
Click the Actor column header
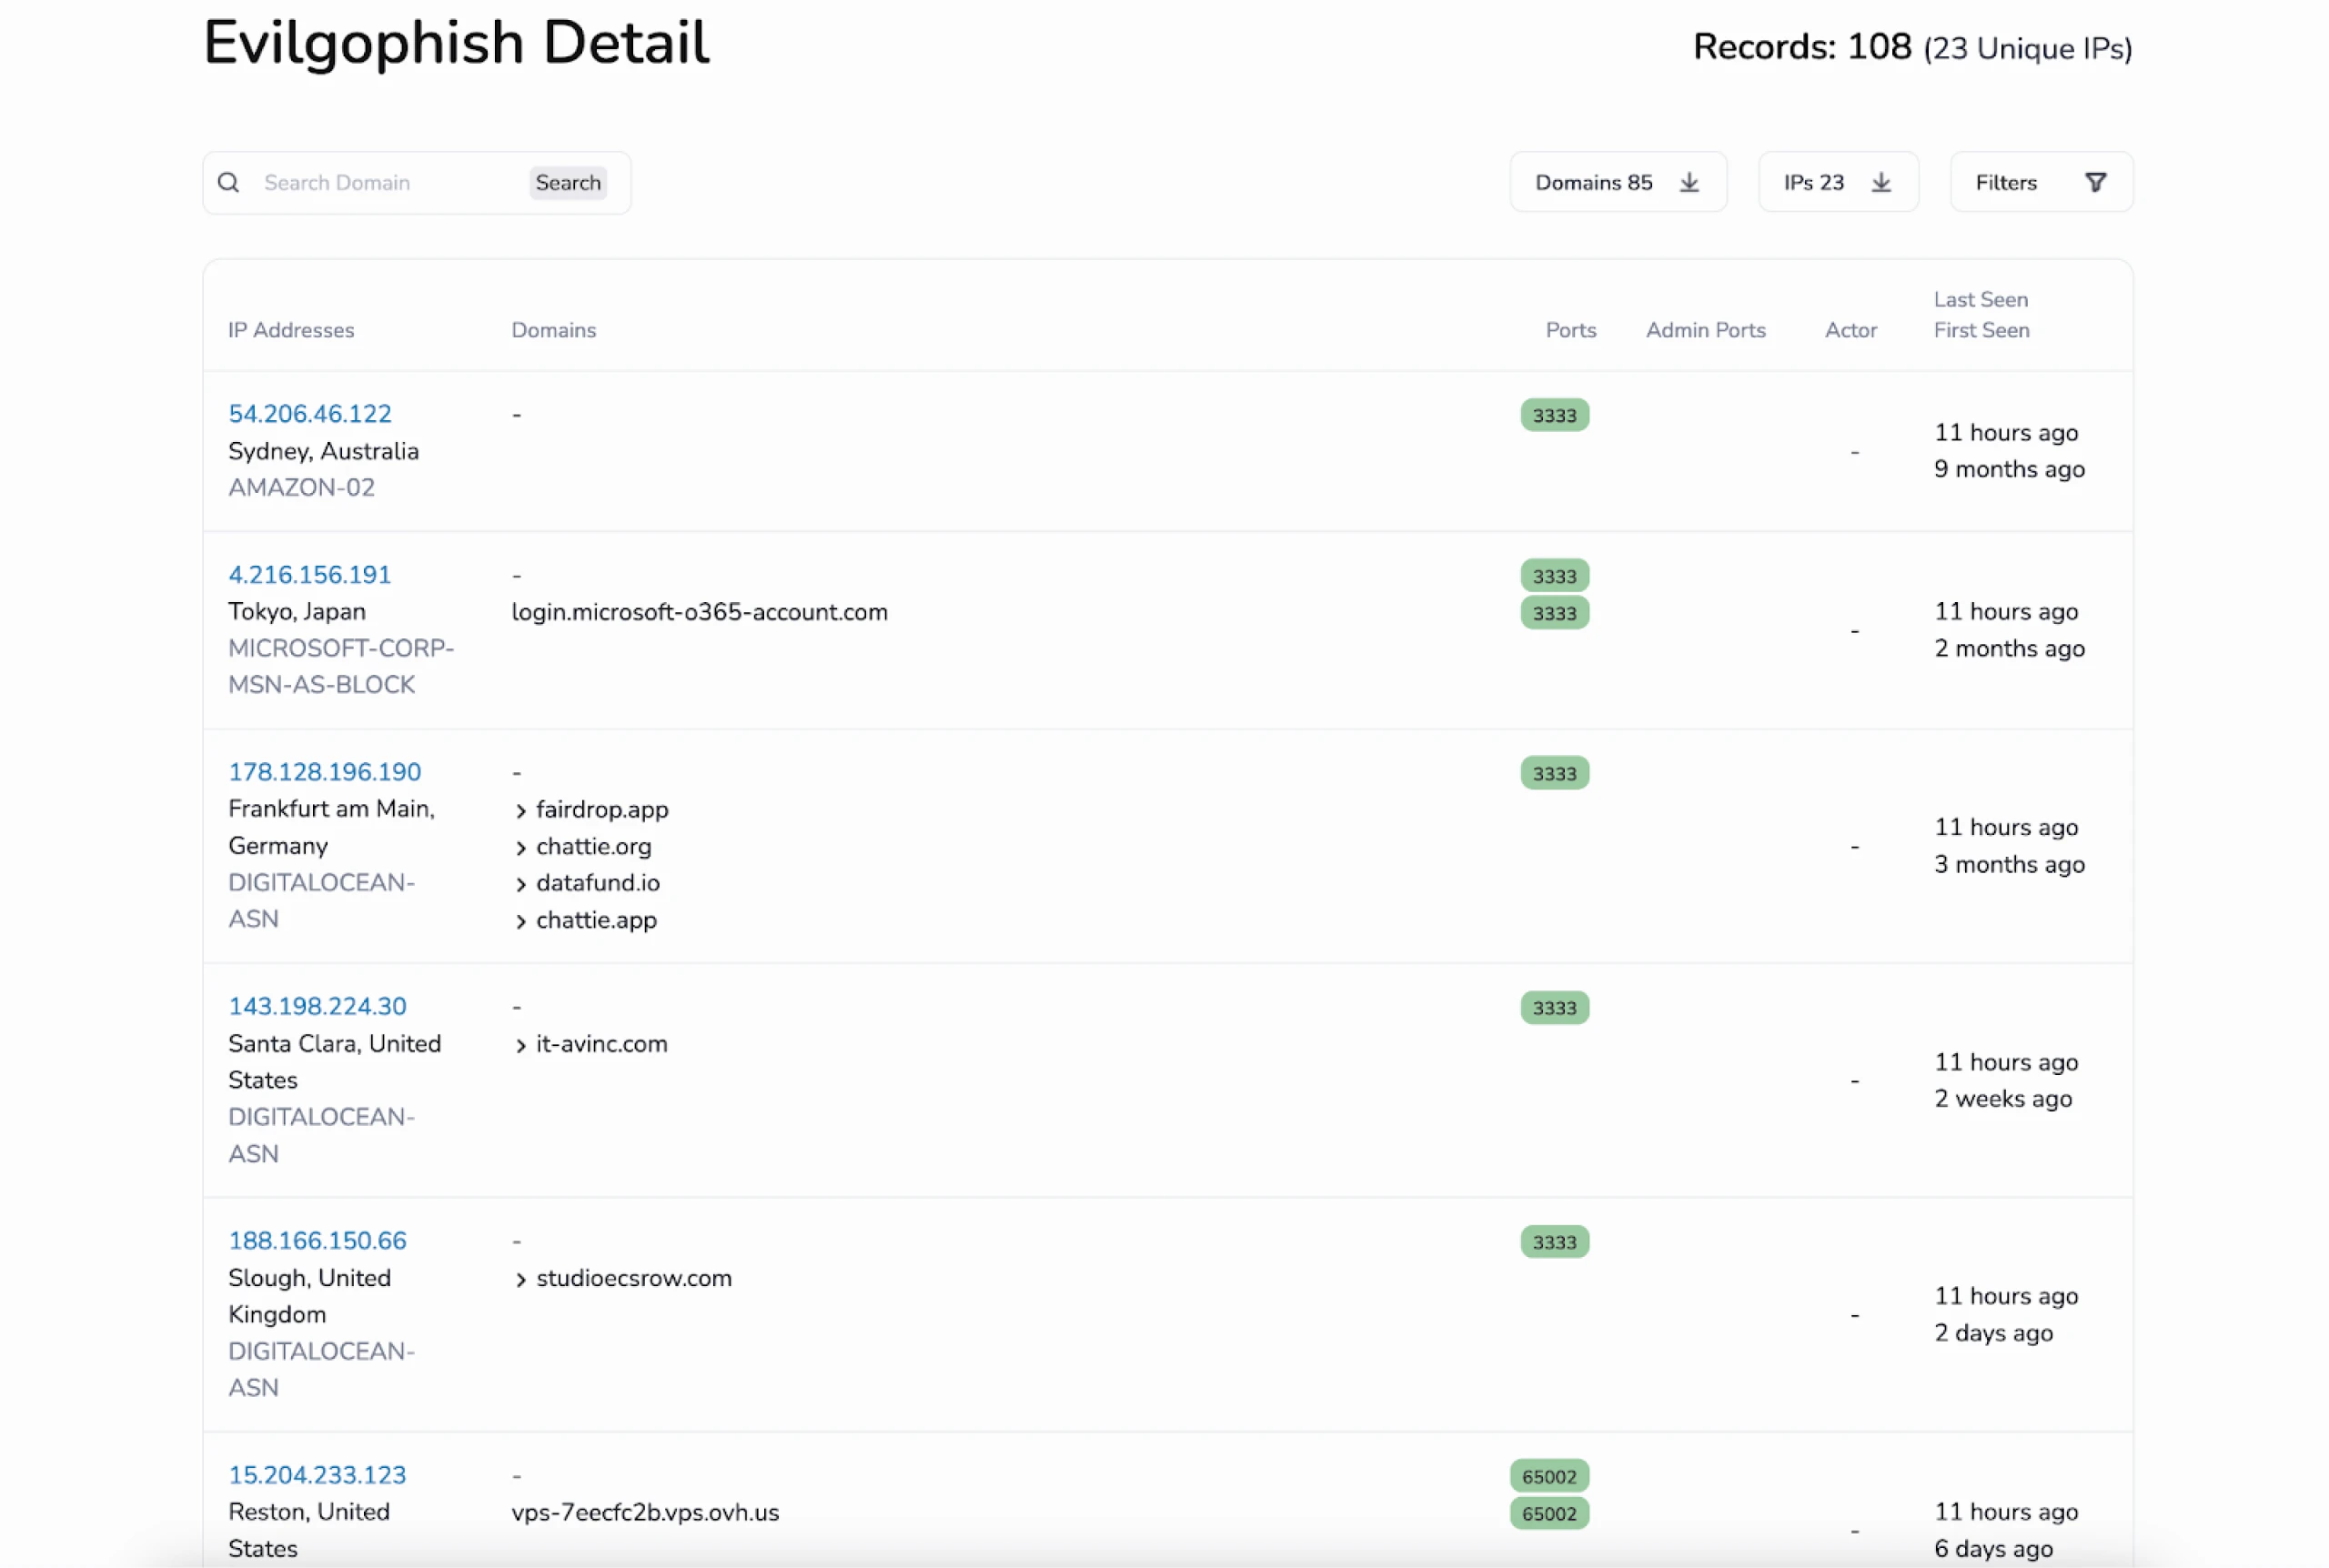tap(1851, 330)
